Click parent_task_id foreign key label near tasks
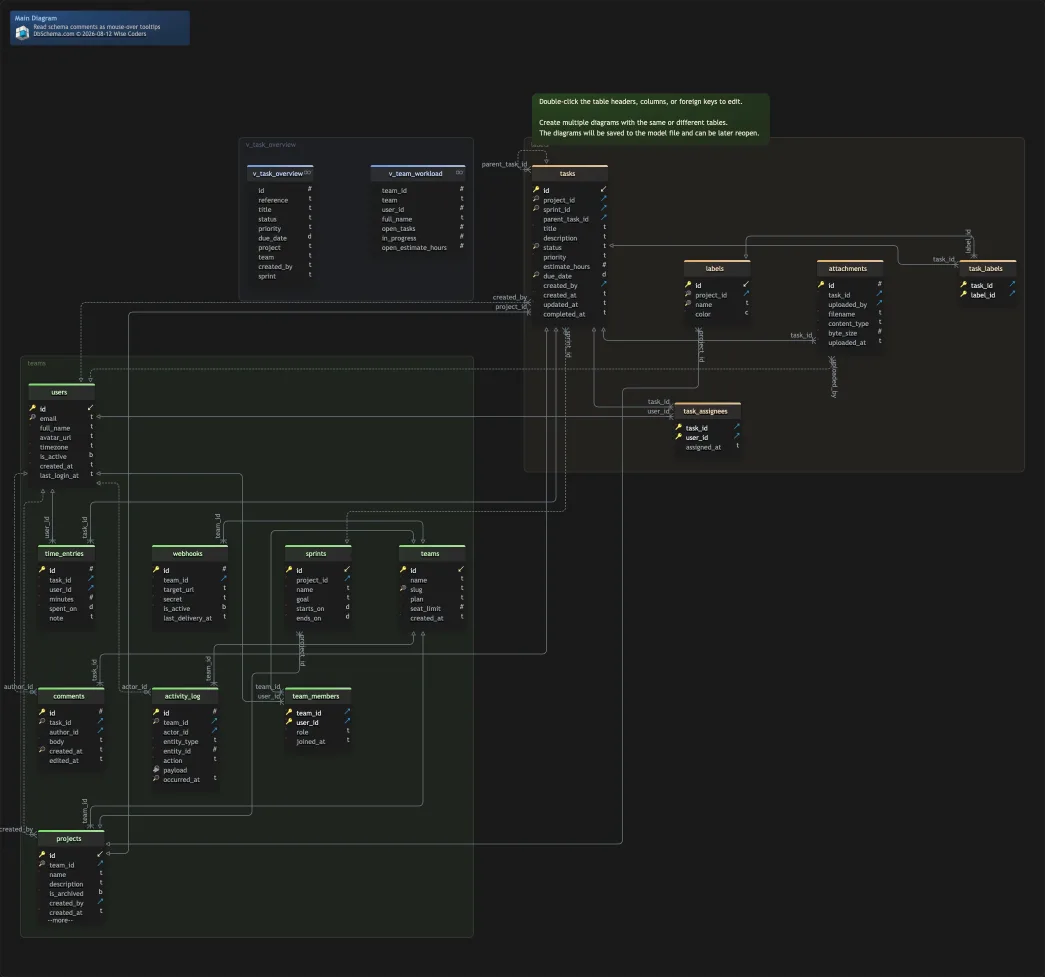 (x=505, y=164)
